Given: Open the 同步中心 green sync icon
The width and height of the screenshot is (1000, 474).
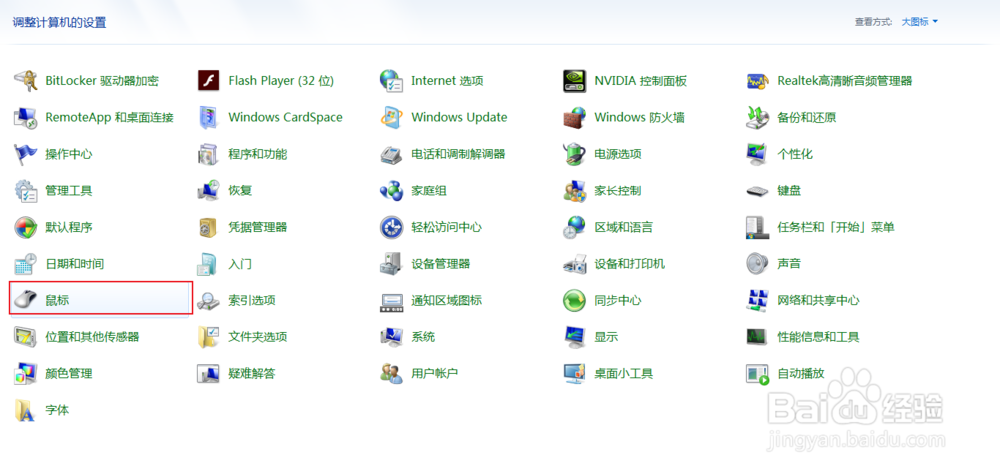Looking at the screenshot, I should [575, 300].
